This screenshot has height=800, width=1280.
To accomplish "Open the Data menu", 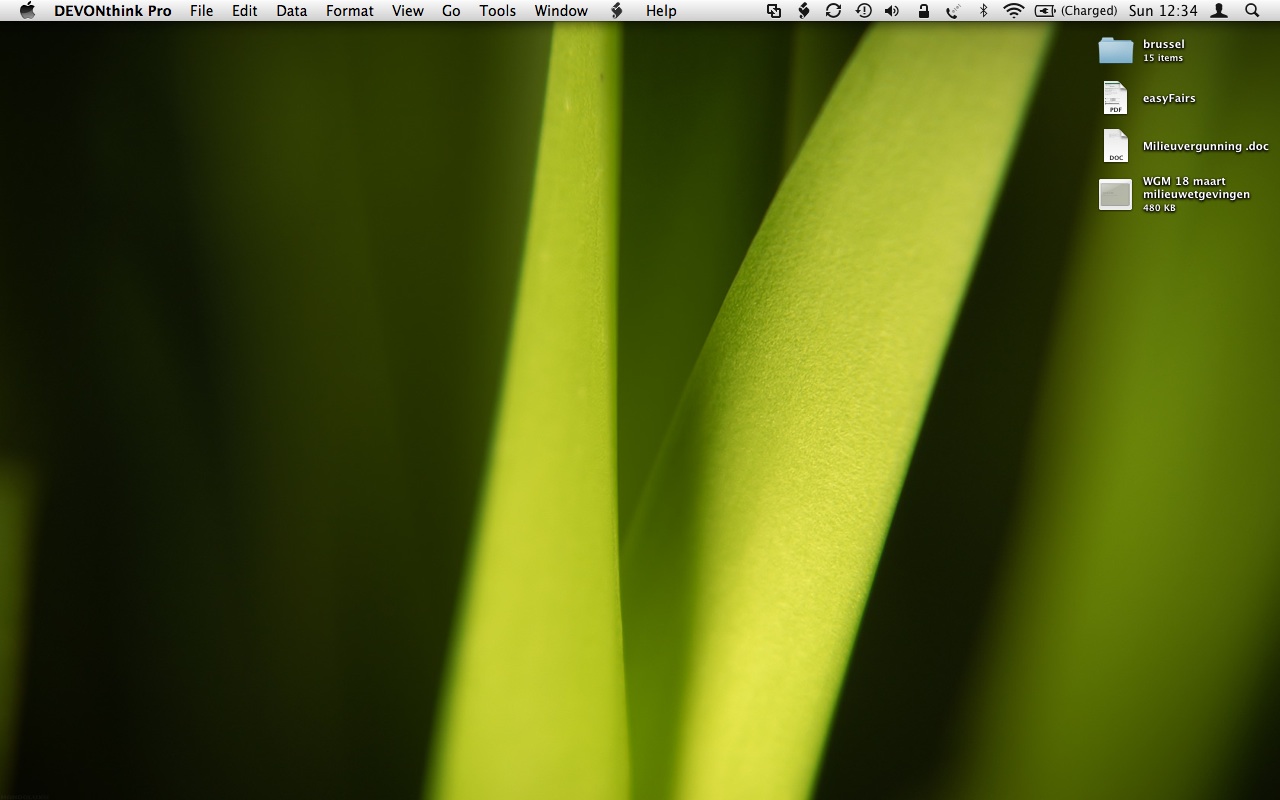I will (291, 11).
